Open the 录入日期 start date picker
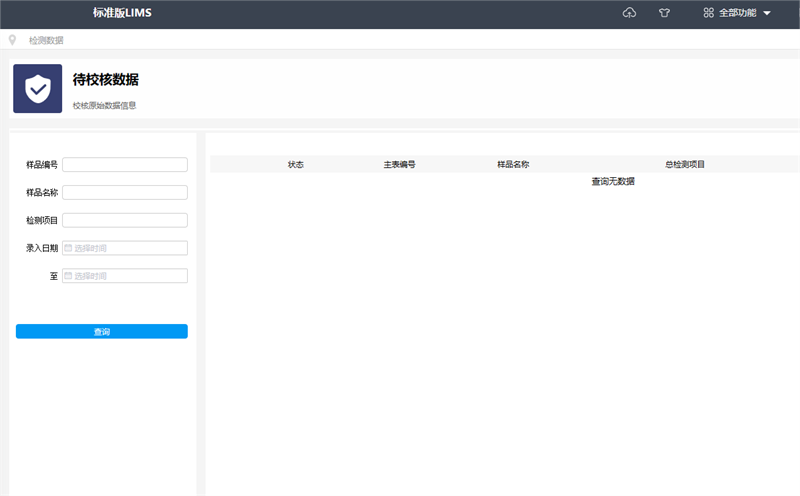 [x=125, y=248]
